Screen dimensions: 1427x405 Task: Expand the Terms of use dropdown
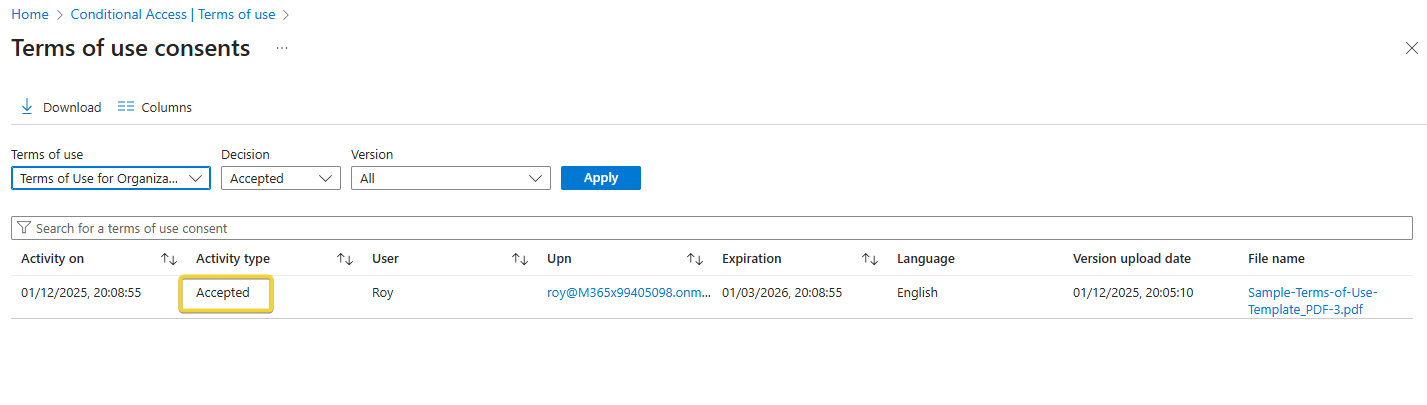point(110,178)
